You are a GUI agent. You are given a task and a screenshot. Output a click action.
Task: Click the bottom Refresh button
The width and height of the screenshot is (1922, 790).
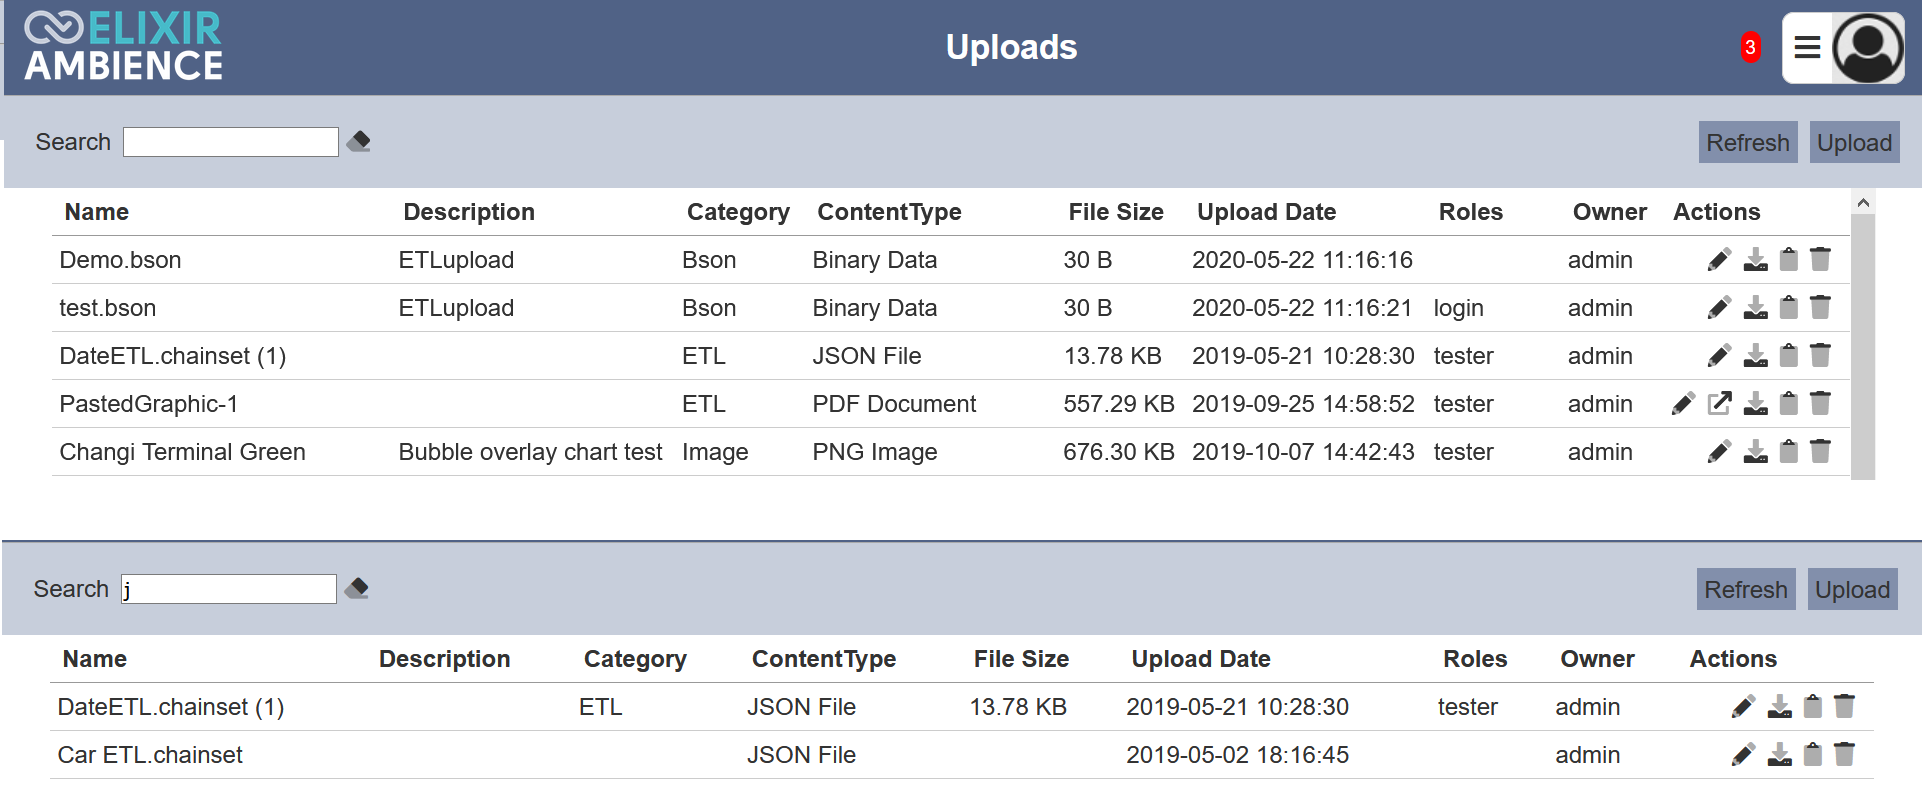[x=1746, y=589]
